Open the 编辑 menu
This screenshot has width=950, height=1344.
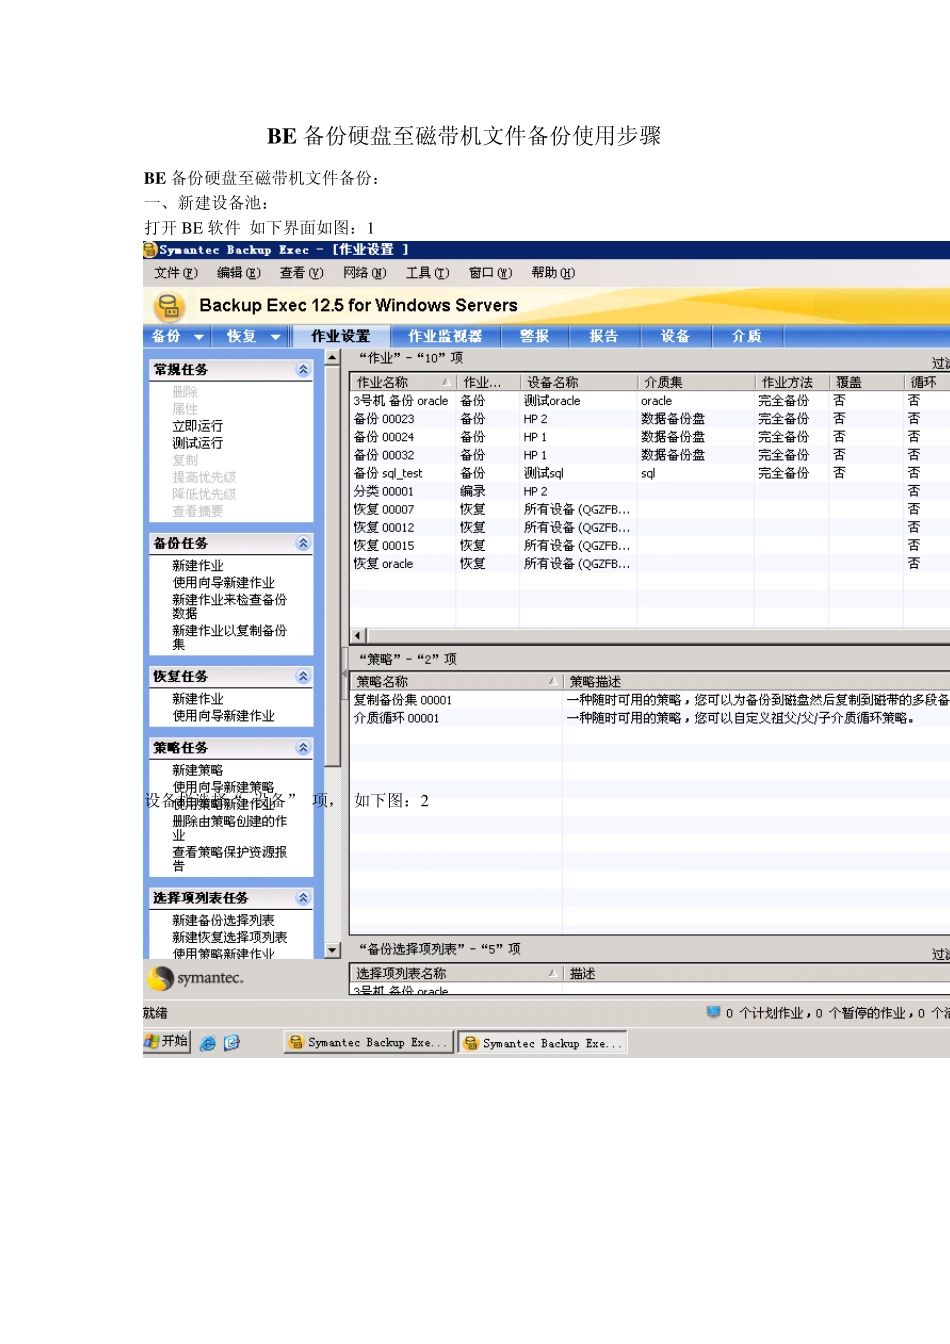239,273
